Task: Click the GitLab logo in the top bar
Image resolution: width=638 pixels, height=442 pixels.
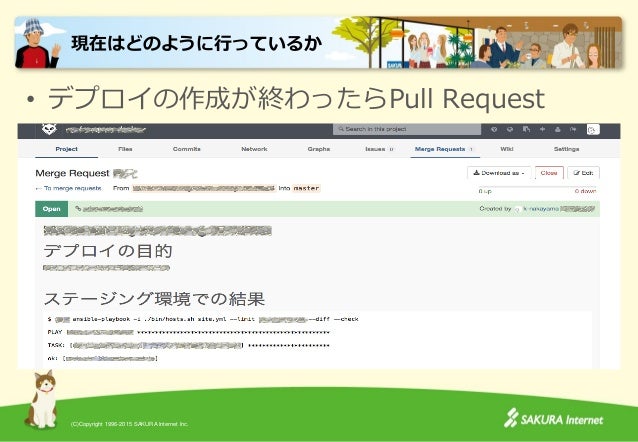Action: pyautogui.click(x=49, y=130)
